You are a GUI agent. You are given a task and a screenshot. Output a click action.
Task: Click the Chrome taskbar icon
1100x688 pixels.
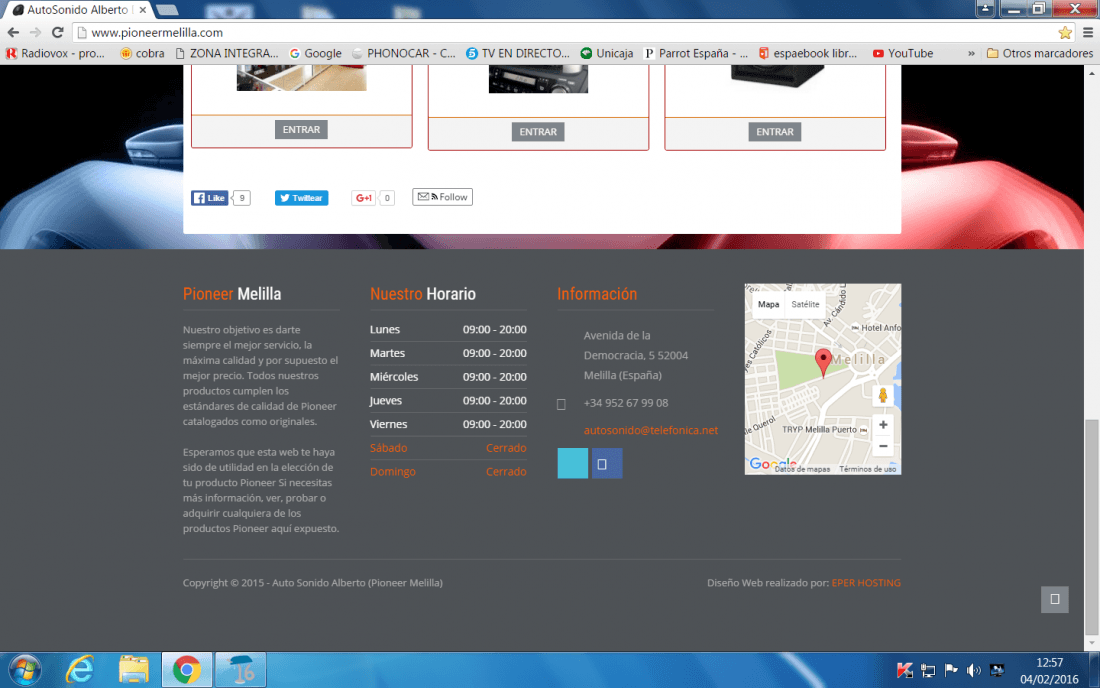click(x=187, y=670)
